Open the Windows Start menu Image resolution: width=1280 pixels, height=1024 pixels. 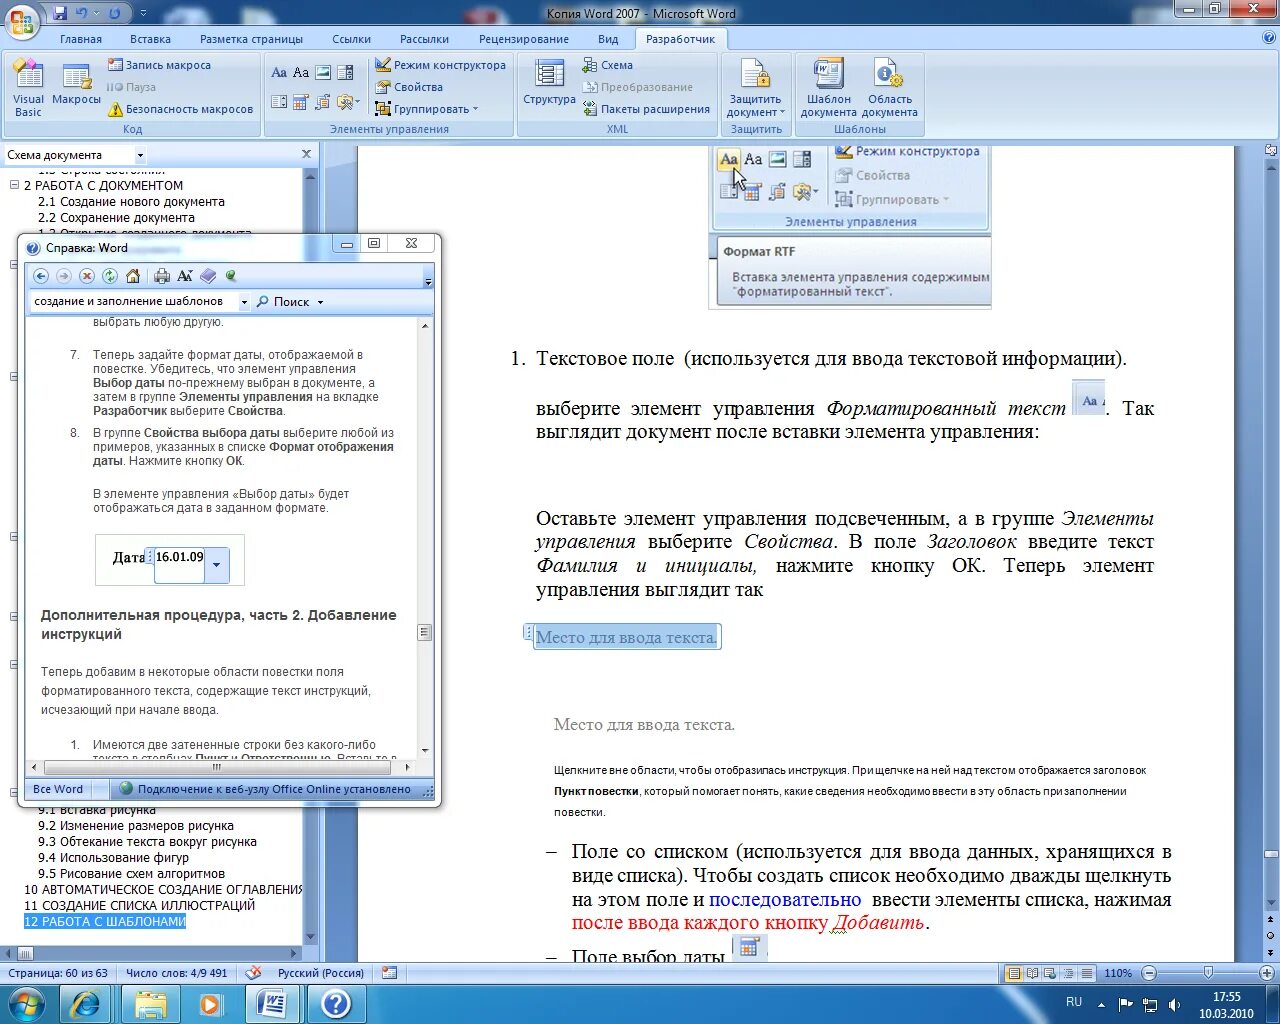[27, 1003]
